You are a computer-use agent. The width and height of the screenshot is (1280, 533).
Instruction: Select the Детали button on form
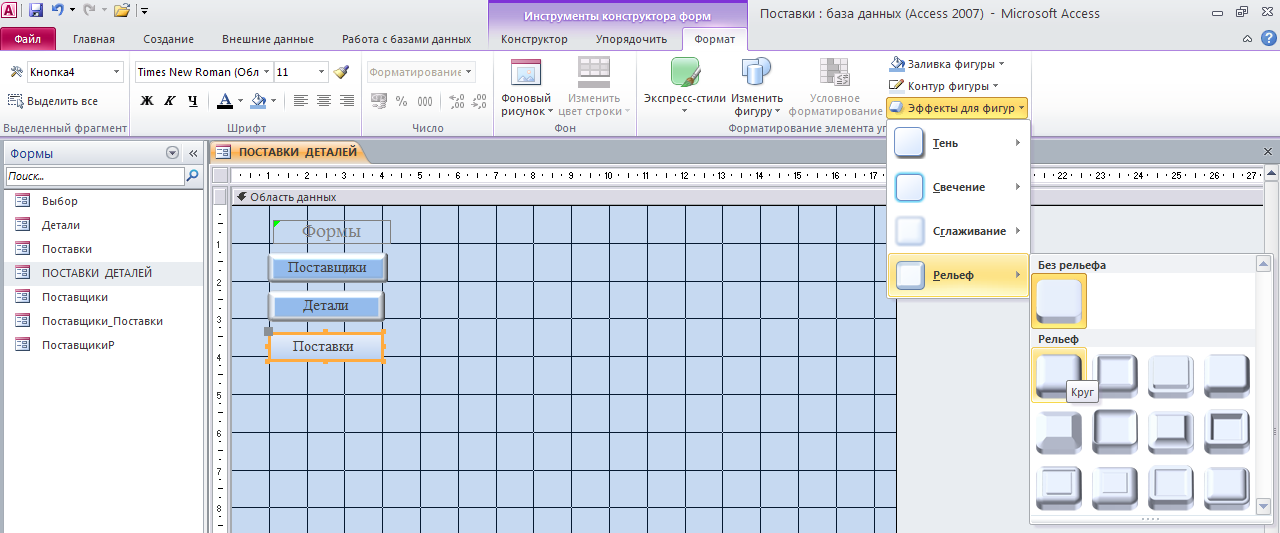tap(326, 306)
